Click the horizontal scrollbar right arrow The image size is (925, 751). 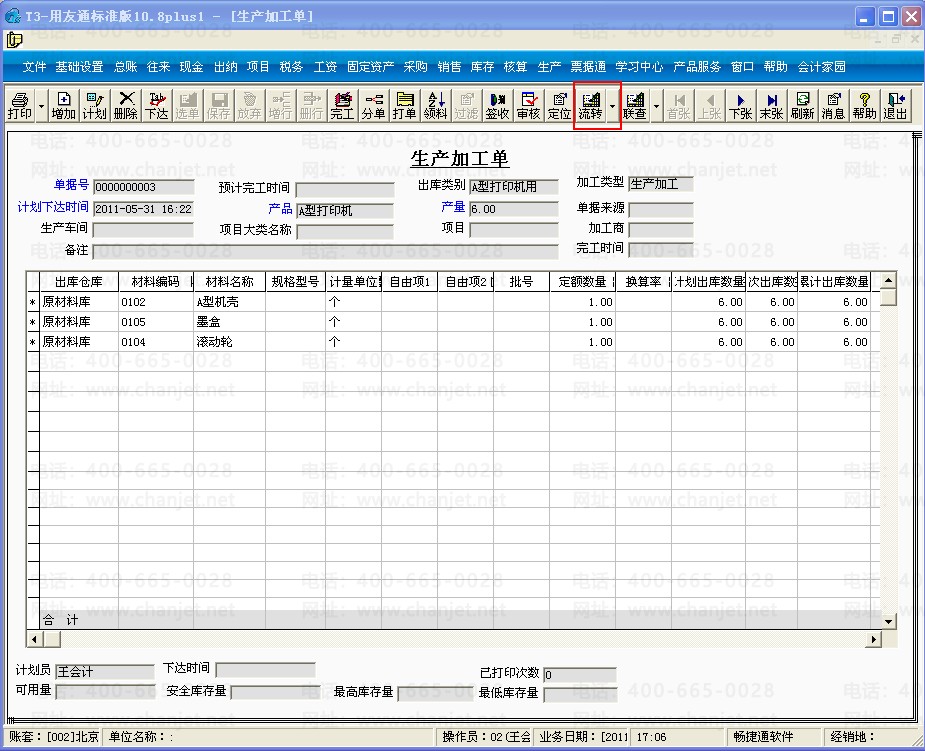(874, 639)
